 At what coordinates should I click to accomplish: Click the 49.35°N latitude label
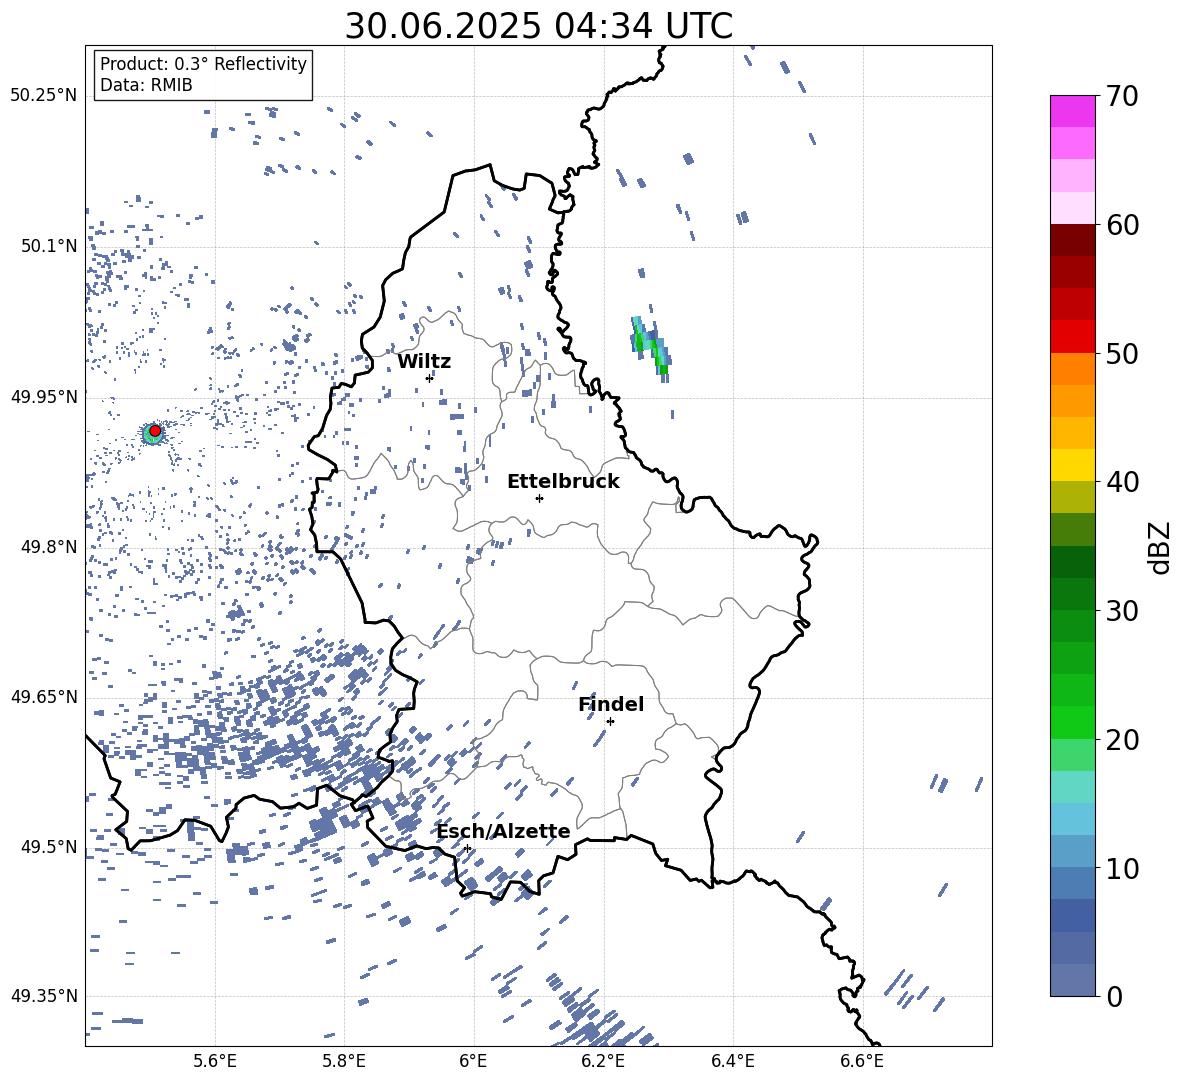44,996
